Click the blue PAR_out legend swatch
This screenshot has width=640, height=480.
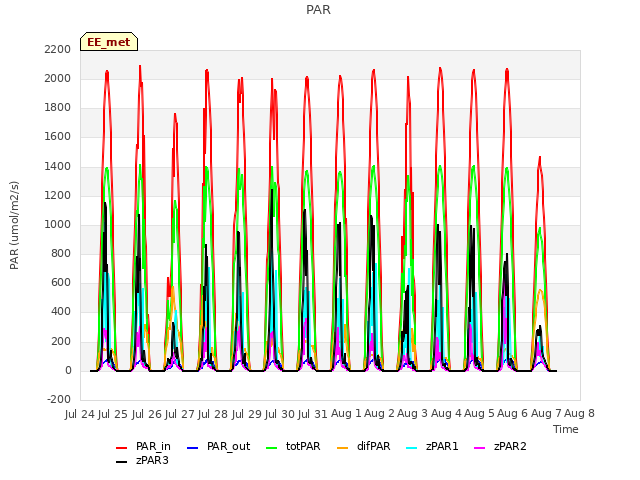pos(192,448)
